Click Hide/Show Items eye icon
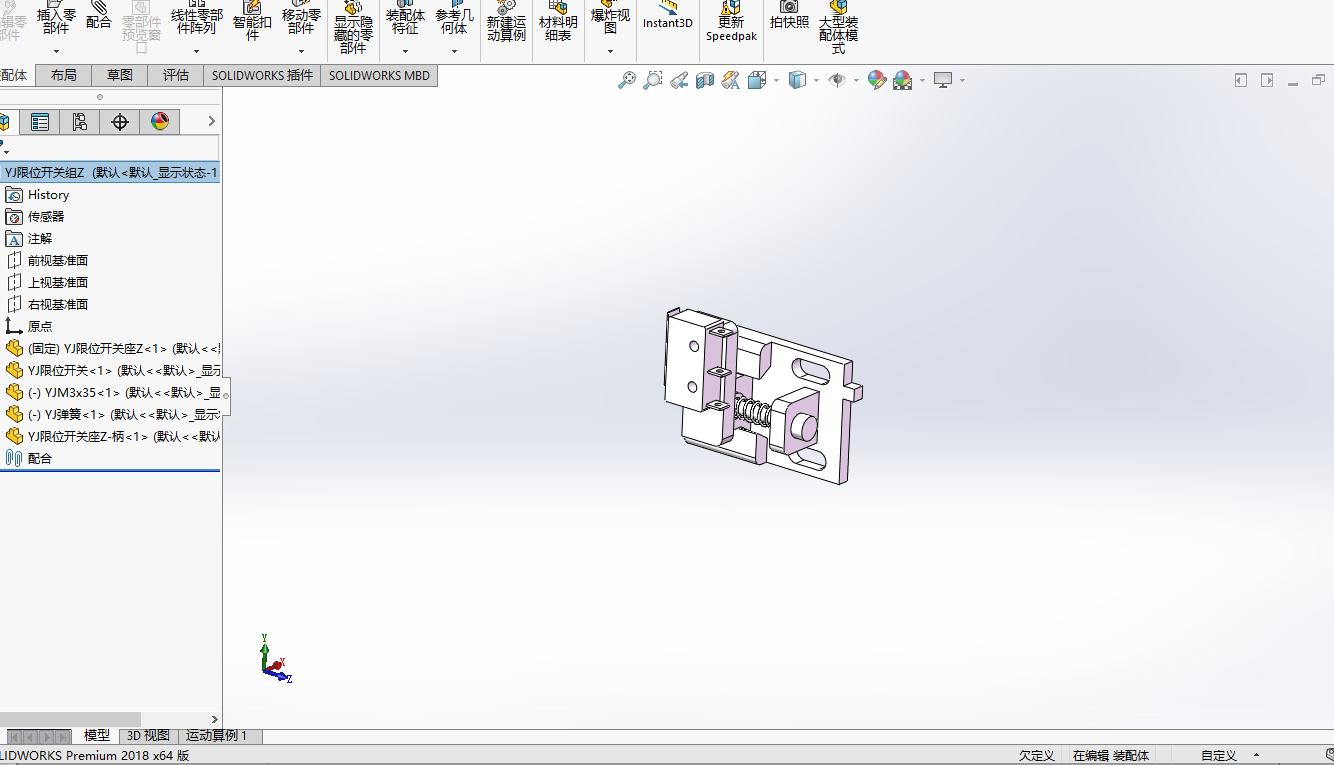This screenshot has height=765, width=1334. (837, 80)
